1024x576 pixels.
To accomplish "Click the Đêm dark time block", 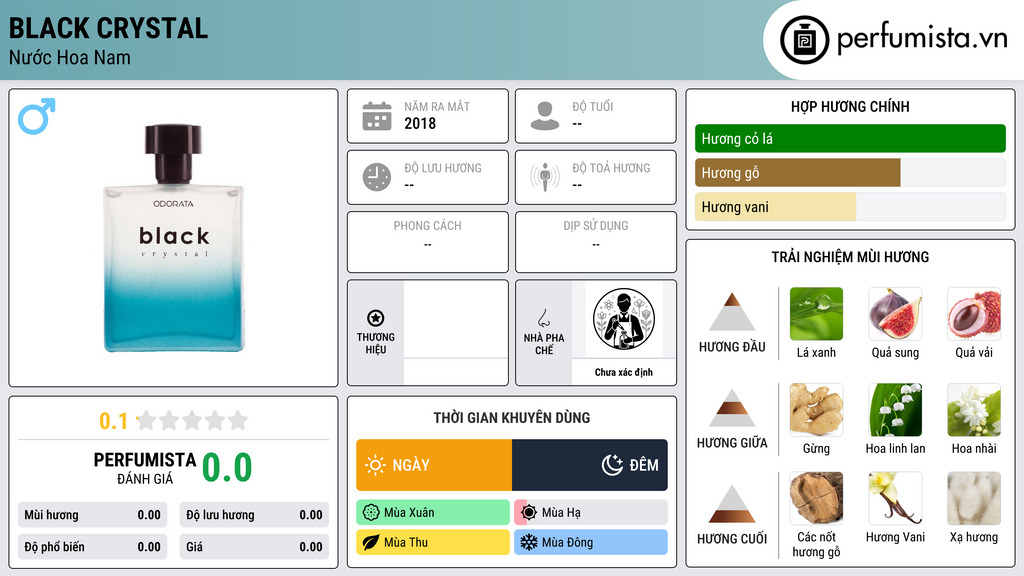I will [x=590, y=465].
